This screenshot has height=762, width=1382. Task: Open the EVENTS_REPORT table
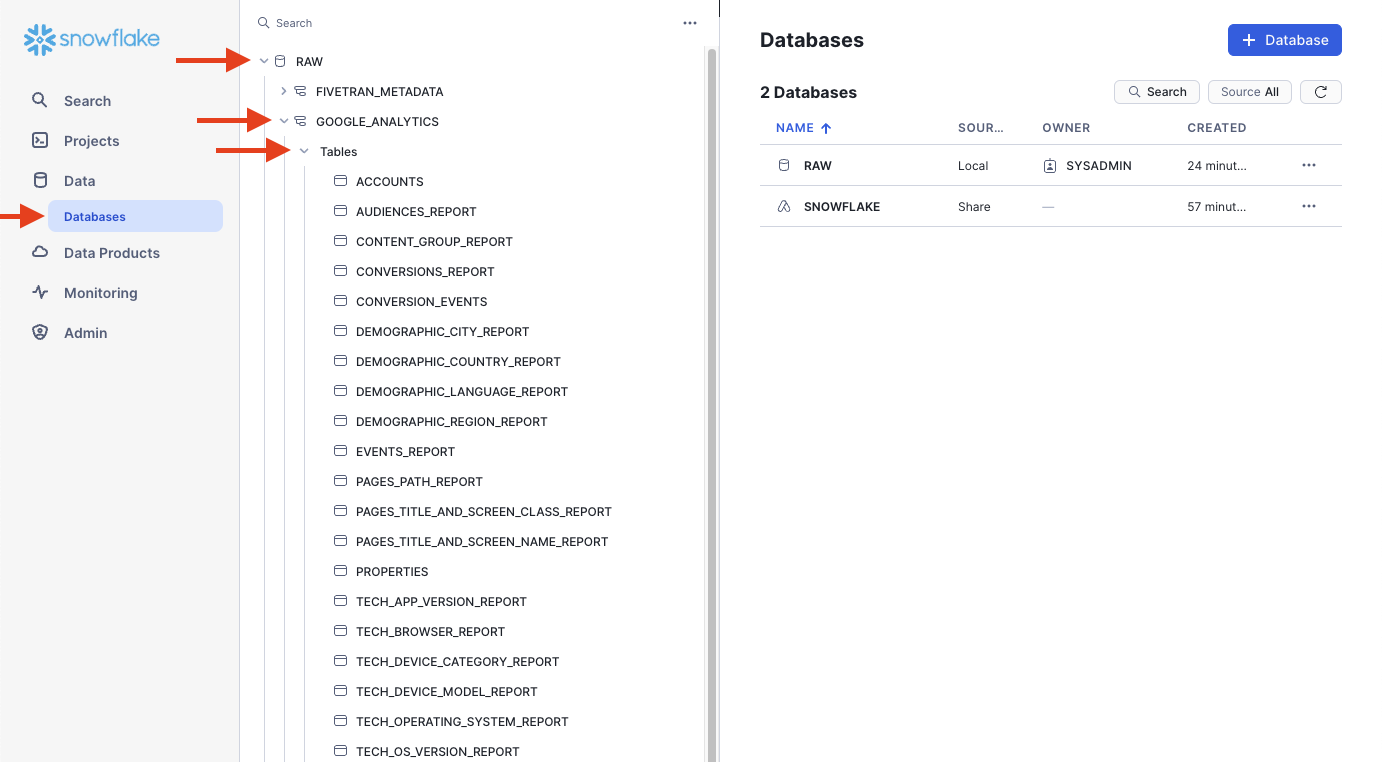pos(405,452)
